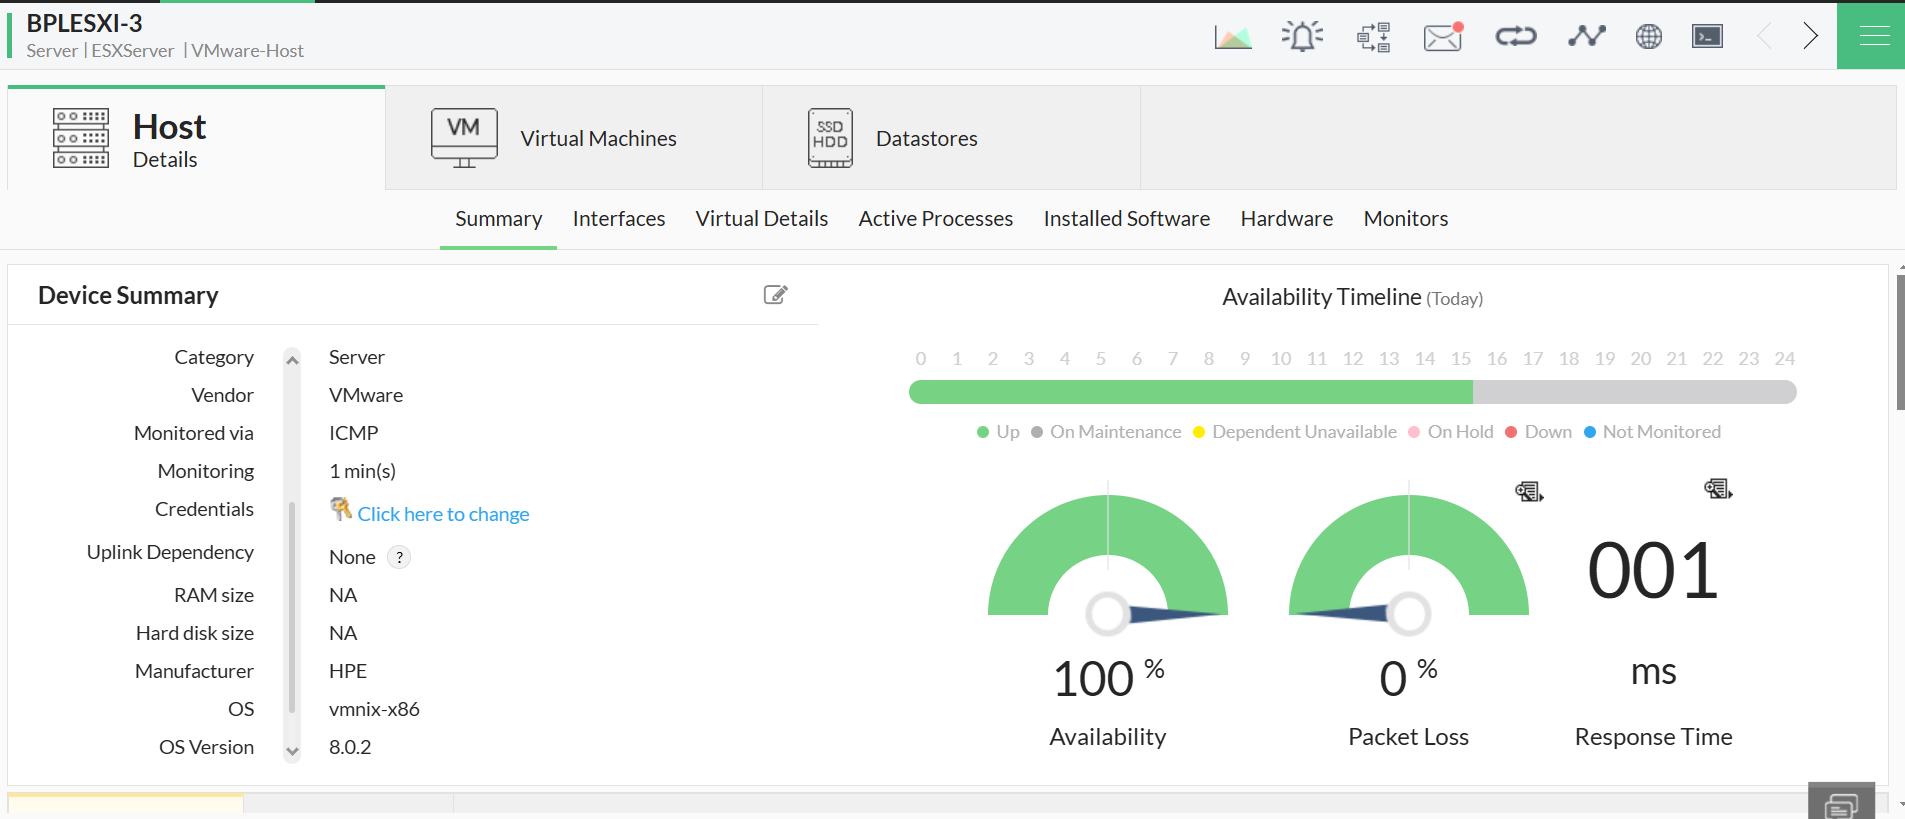The height and width of the screenshot is (819, 1905).
Task: Expand device summary list down arrow
Action: [x=292, y=751]
